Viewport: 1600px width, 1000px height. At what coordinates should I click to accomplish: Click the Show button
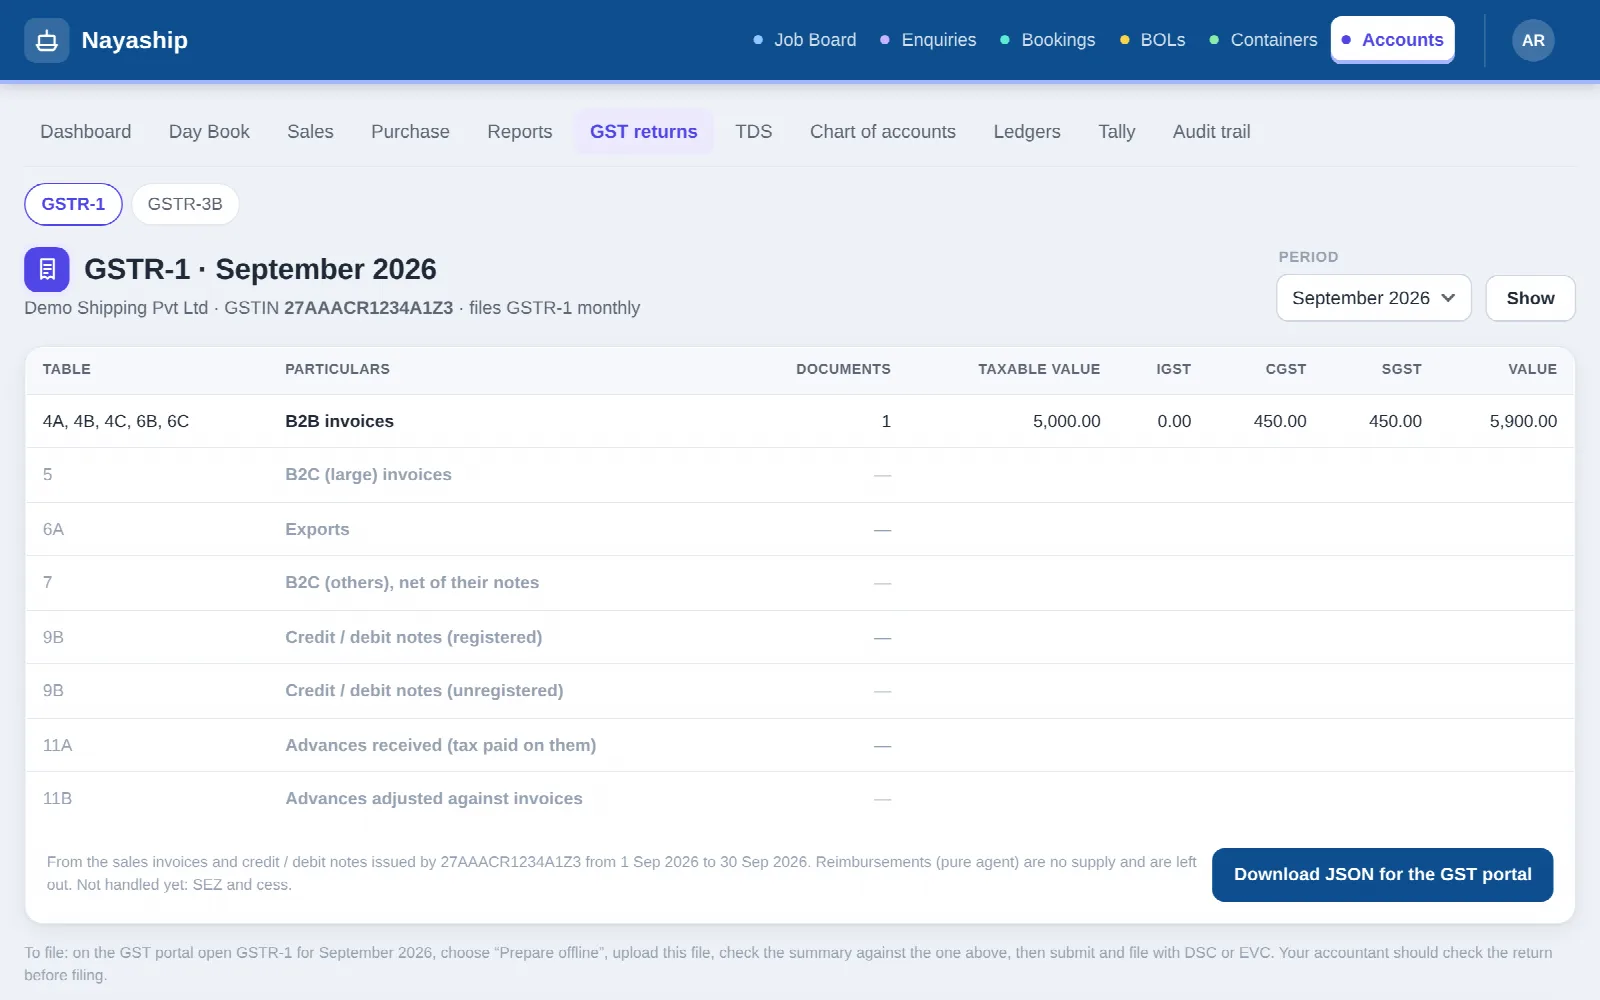1530,298
